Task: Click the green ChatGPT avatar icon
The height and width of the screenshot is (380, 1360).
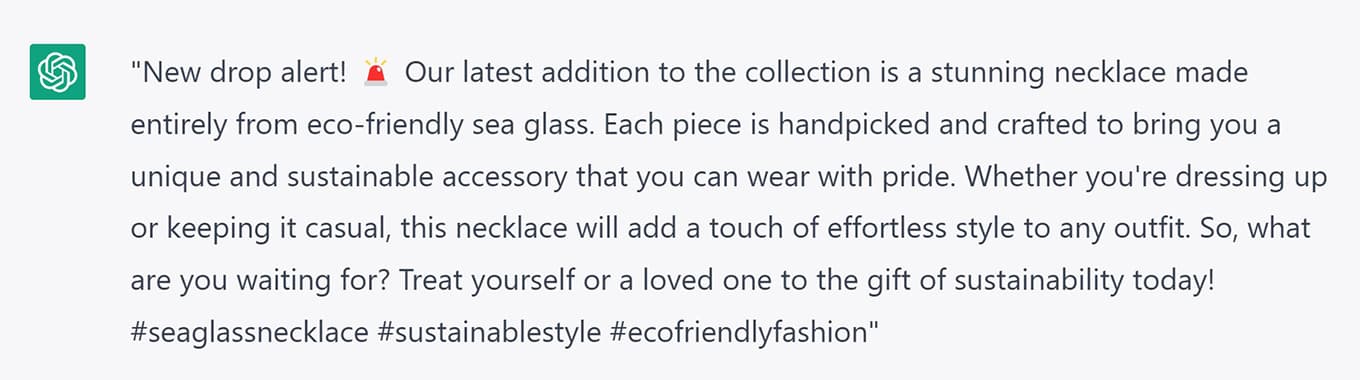Action: pos(58,73)
